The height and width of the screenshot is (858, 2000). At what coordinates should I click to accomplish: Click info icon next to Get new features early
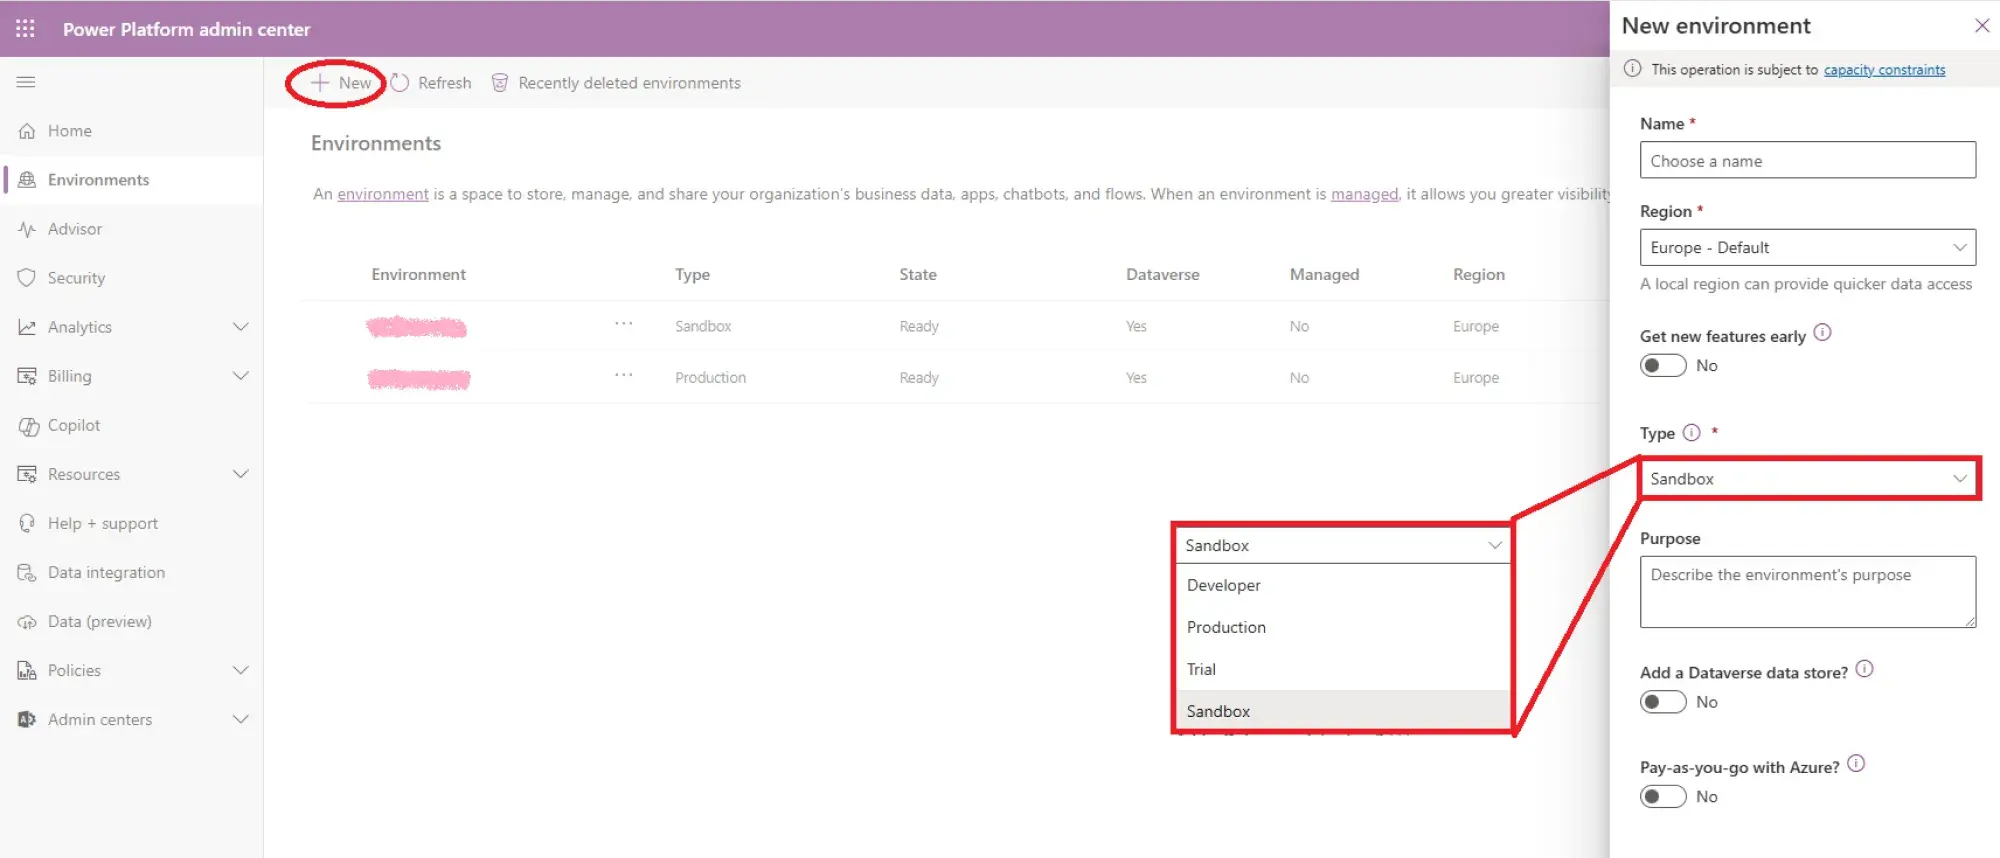pyautogui.click(x=1822, y=332)
